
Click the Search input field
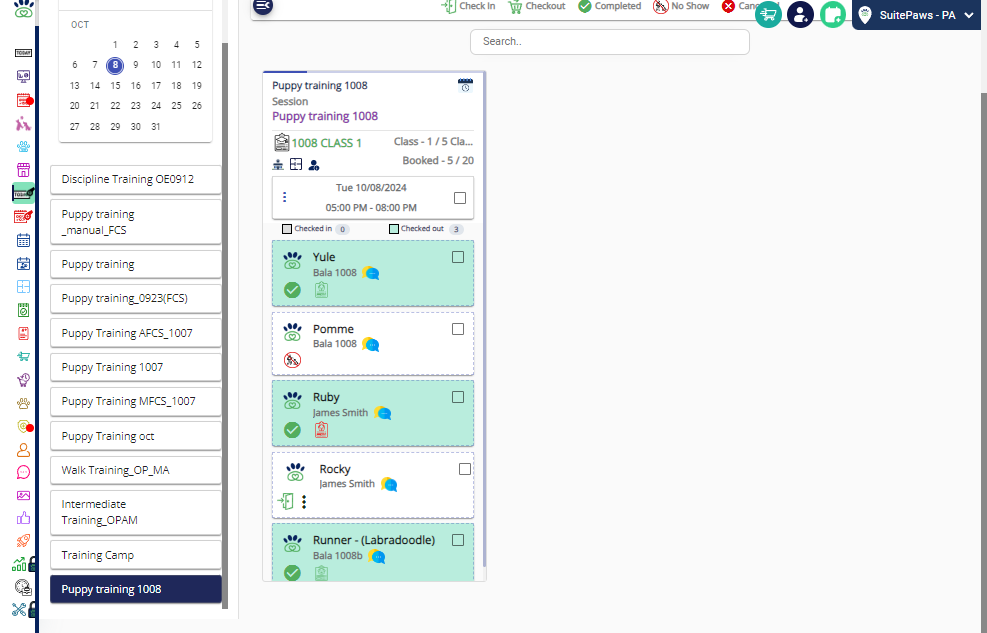coord(609,42)
